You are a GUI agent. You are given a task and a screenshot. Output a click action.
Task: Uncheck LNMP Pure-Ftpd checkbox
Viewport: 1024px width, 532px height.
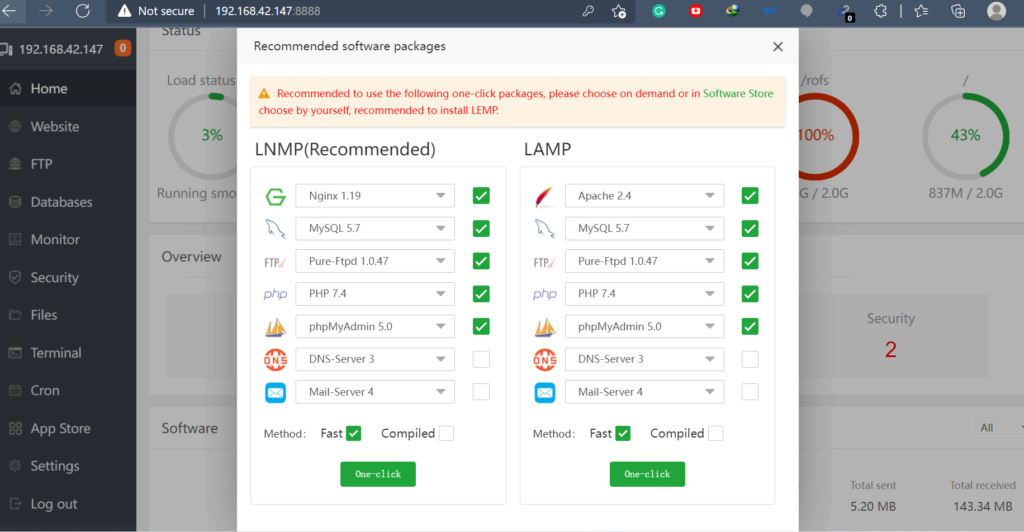point(481,261)
